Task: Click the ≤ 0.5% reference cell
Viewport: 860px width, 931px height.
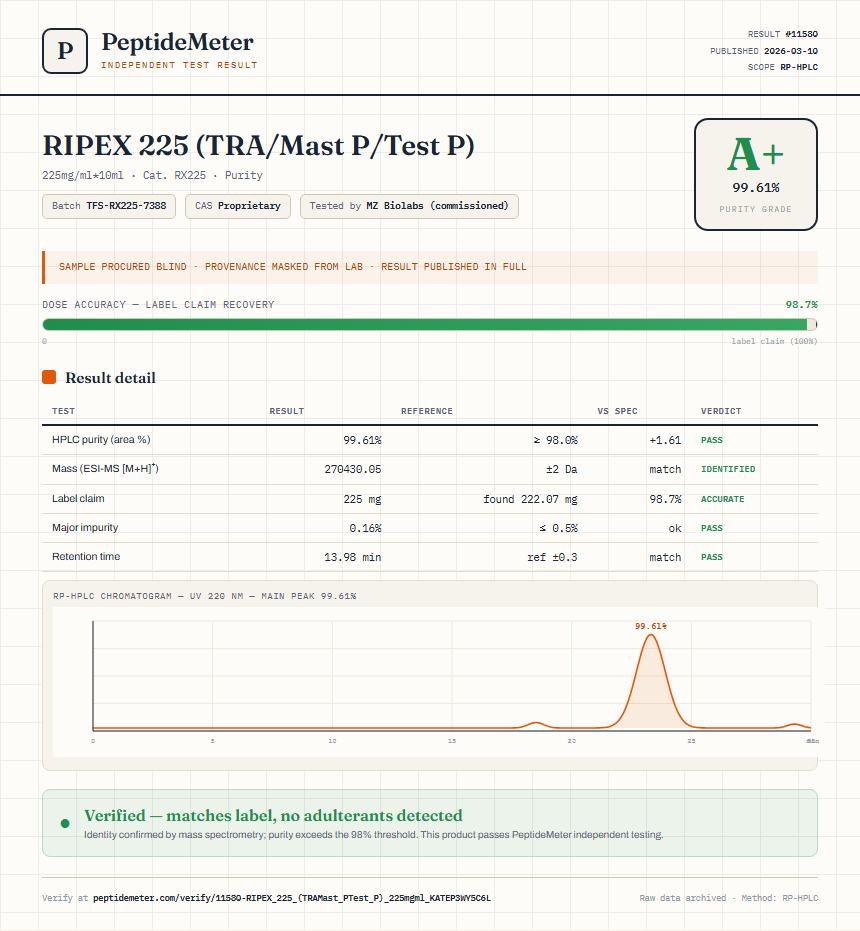Action: pos(558,528)
